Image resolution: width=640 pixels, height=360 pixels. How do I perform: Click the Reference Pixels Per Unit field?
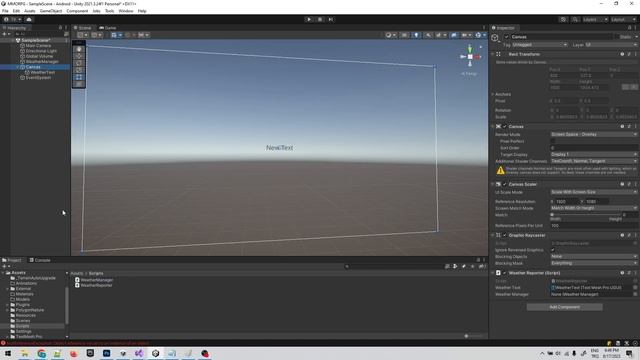point(593,225)
